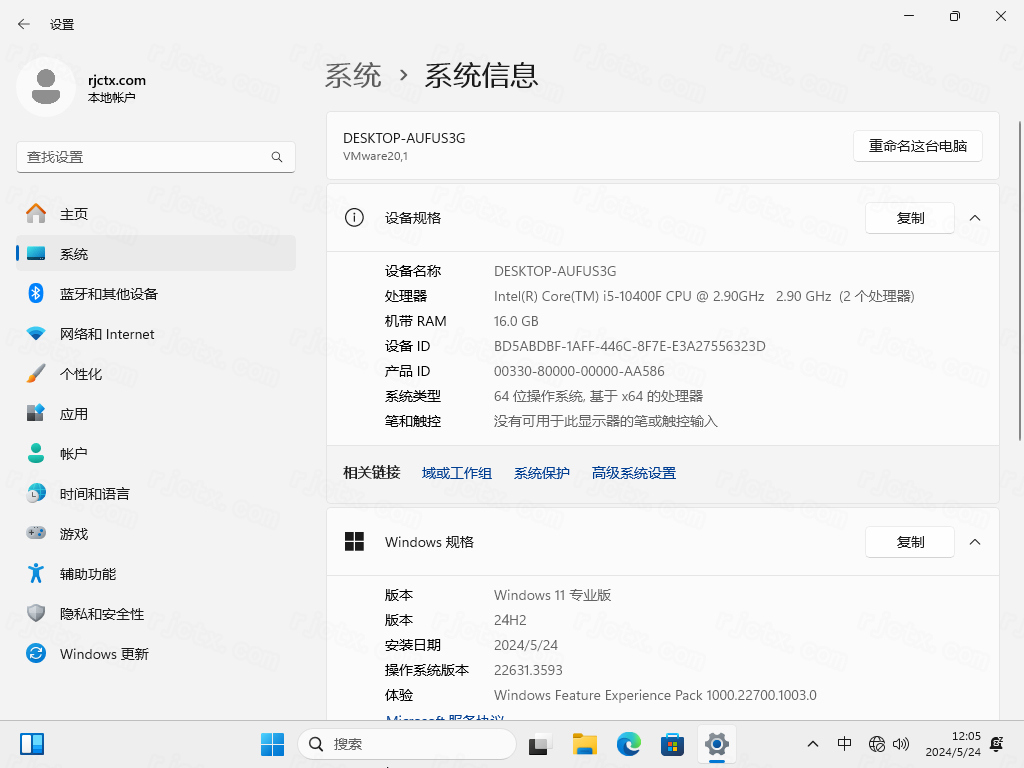The width and height of the screenshot is (1024, 768).
Task: Select the 应用 sidebar item
Action: (x=156, y=413)
